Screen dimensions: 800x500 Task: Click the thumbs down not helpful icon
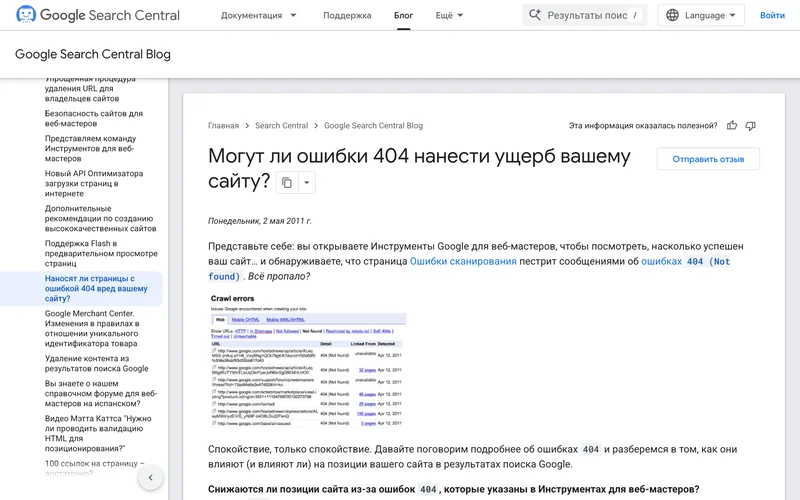(750, 126)
